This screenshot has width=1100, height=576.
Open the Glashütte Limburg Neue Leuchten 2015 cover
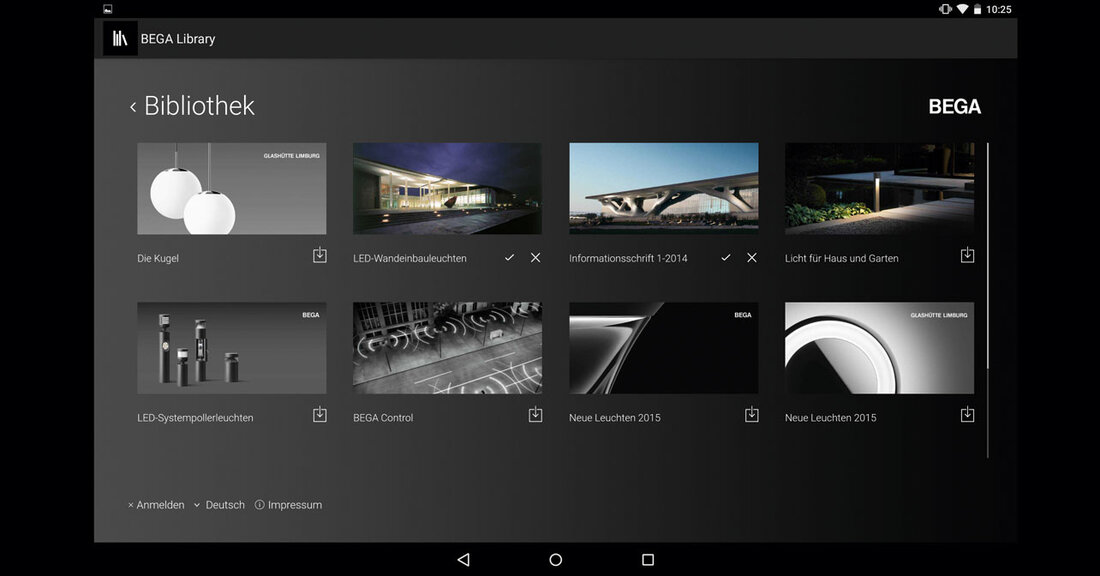(x=879, y=348)
